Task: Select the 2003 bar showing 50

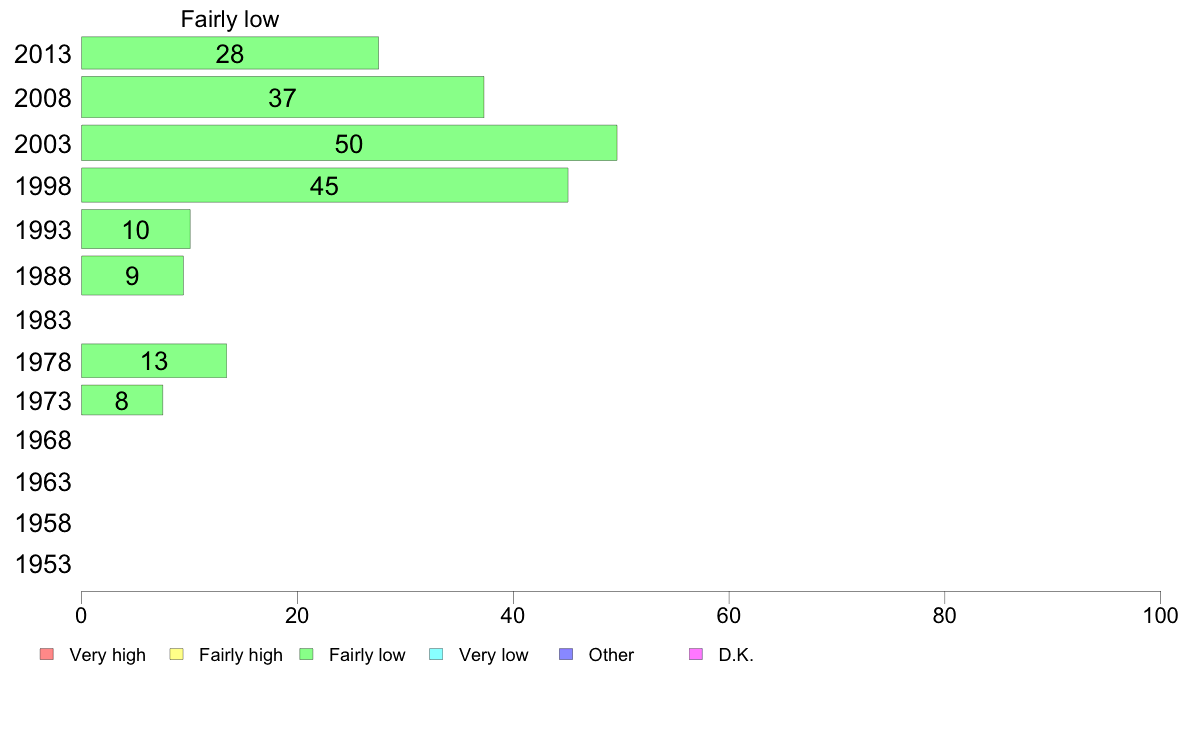Action: 349,143
